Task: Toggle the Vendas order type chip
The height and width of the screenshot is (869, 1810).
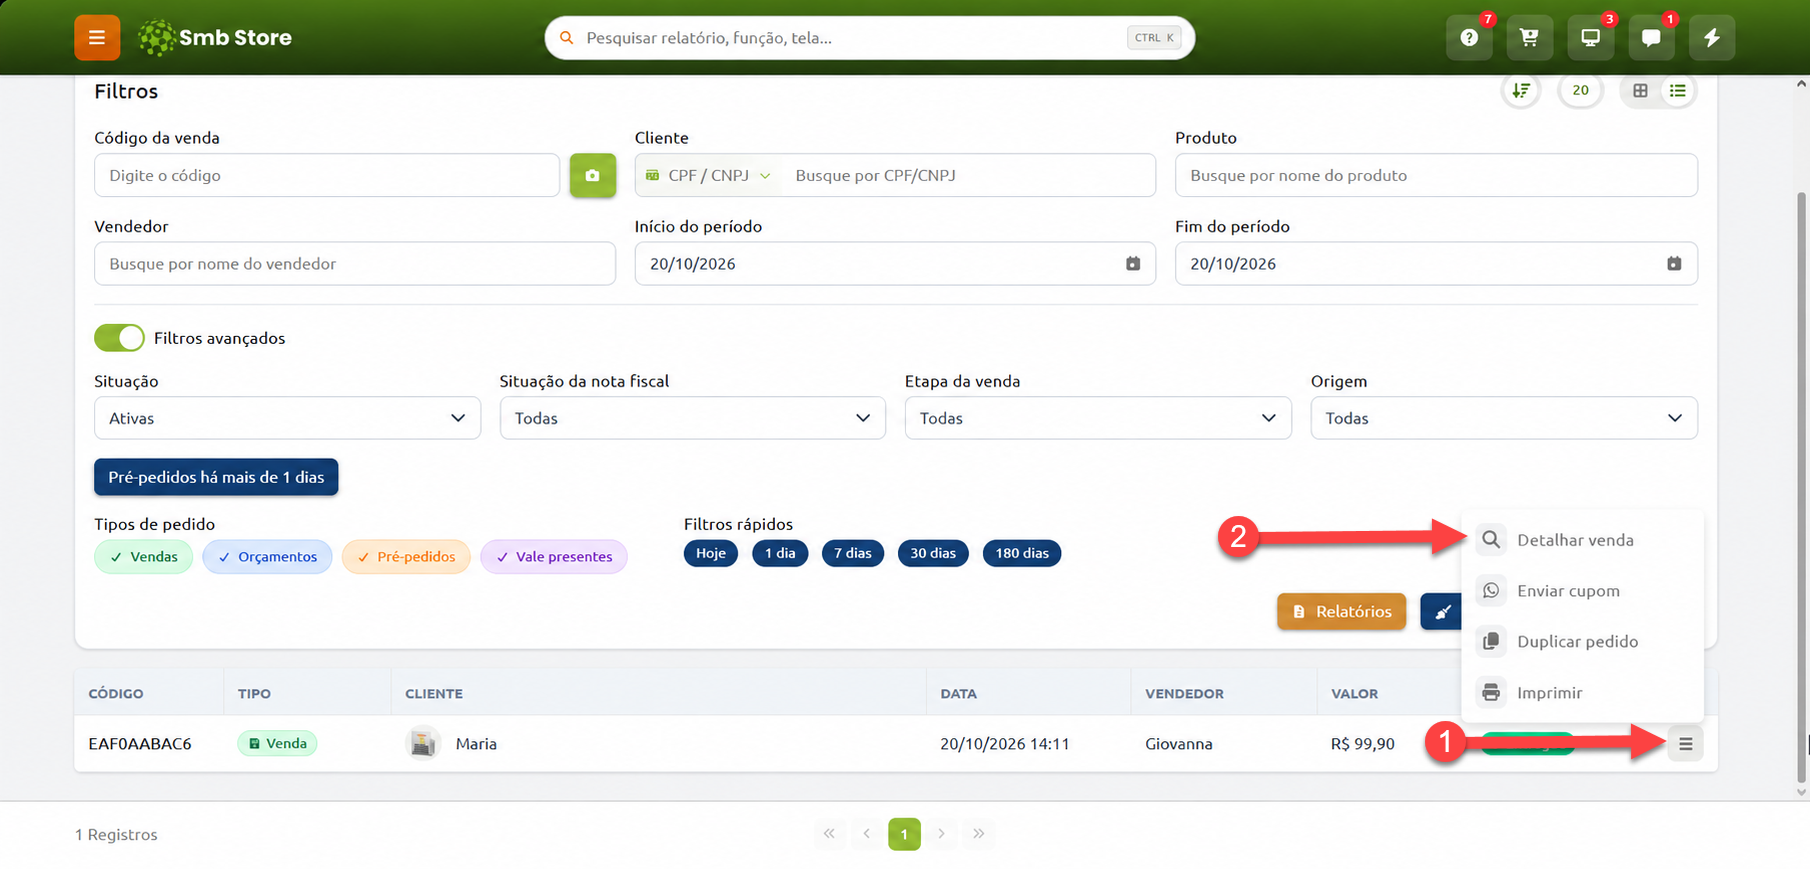Action: pos(144,557)
